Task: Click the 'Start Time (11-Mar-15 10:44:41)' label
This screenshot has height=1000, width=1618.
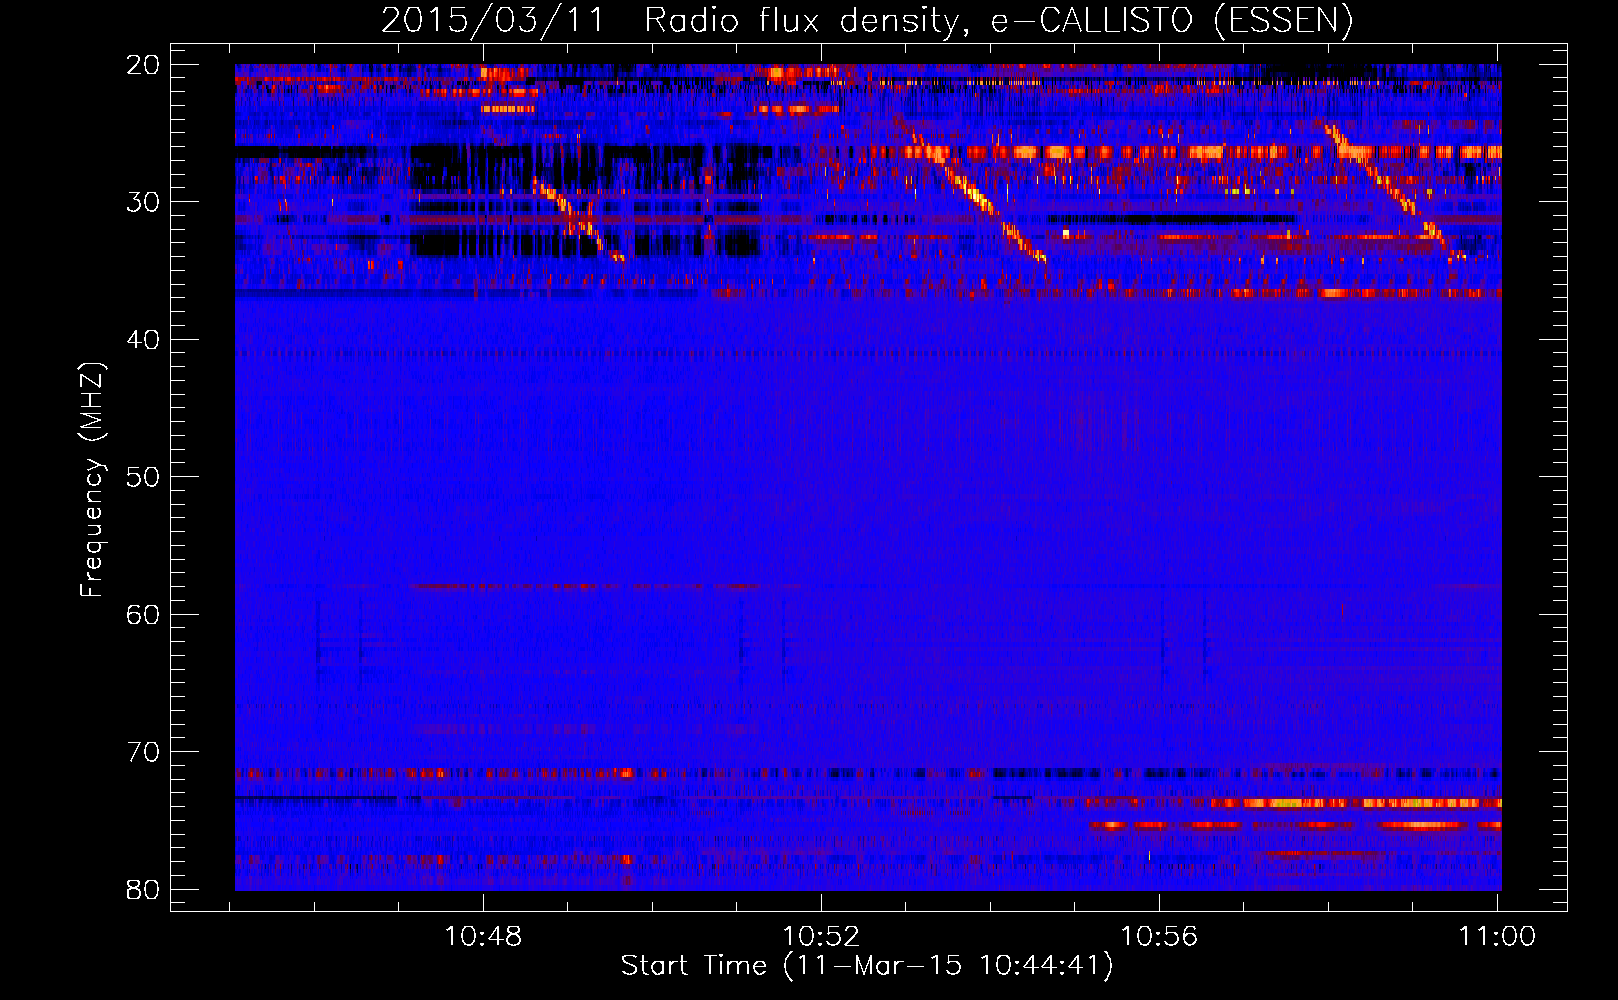Action: pos(867,966)
